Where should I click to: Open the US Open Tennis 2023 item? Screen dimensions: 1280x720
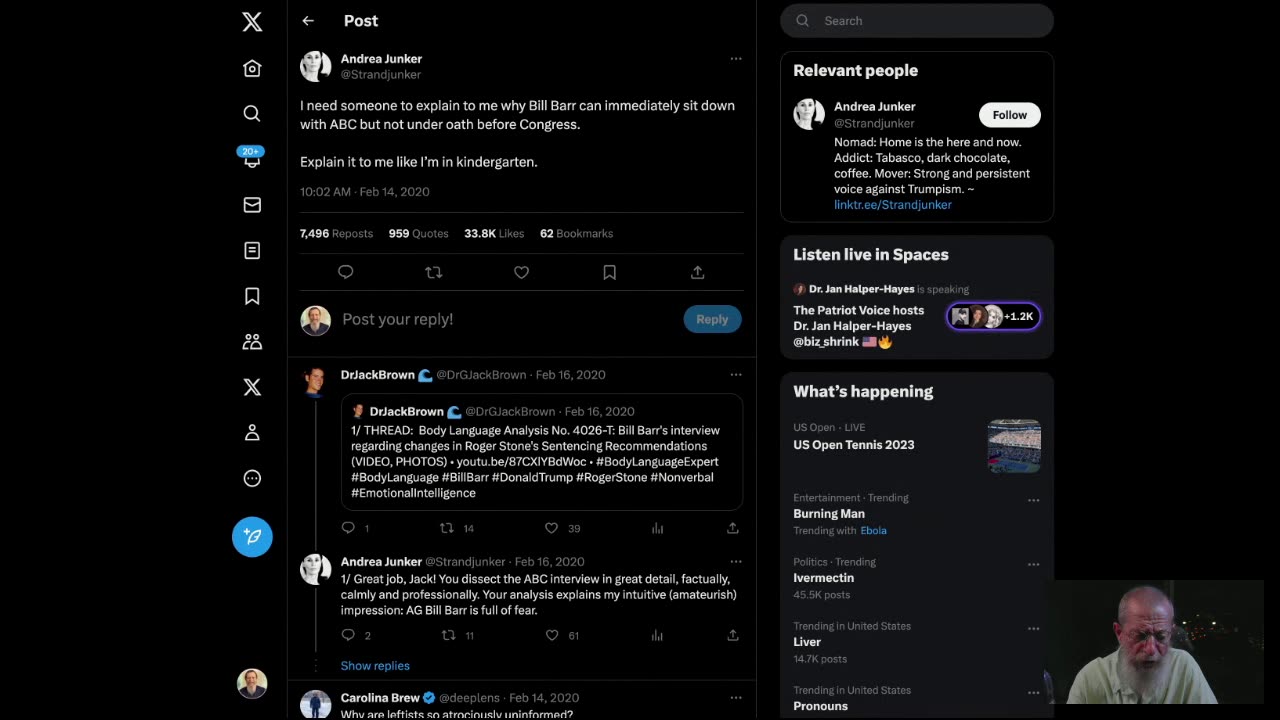tap(853, 445)
